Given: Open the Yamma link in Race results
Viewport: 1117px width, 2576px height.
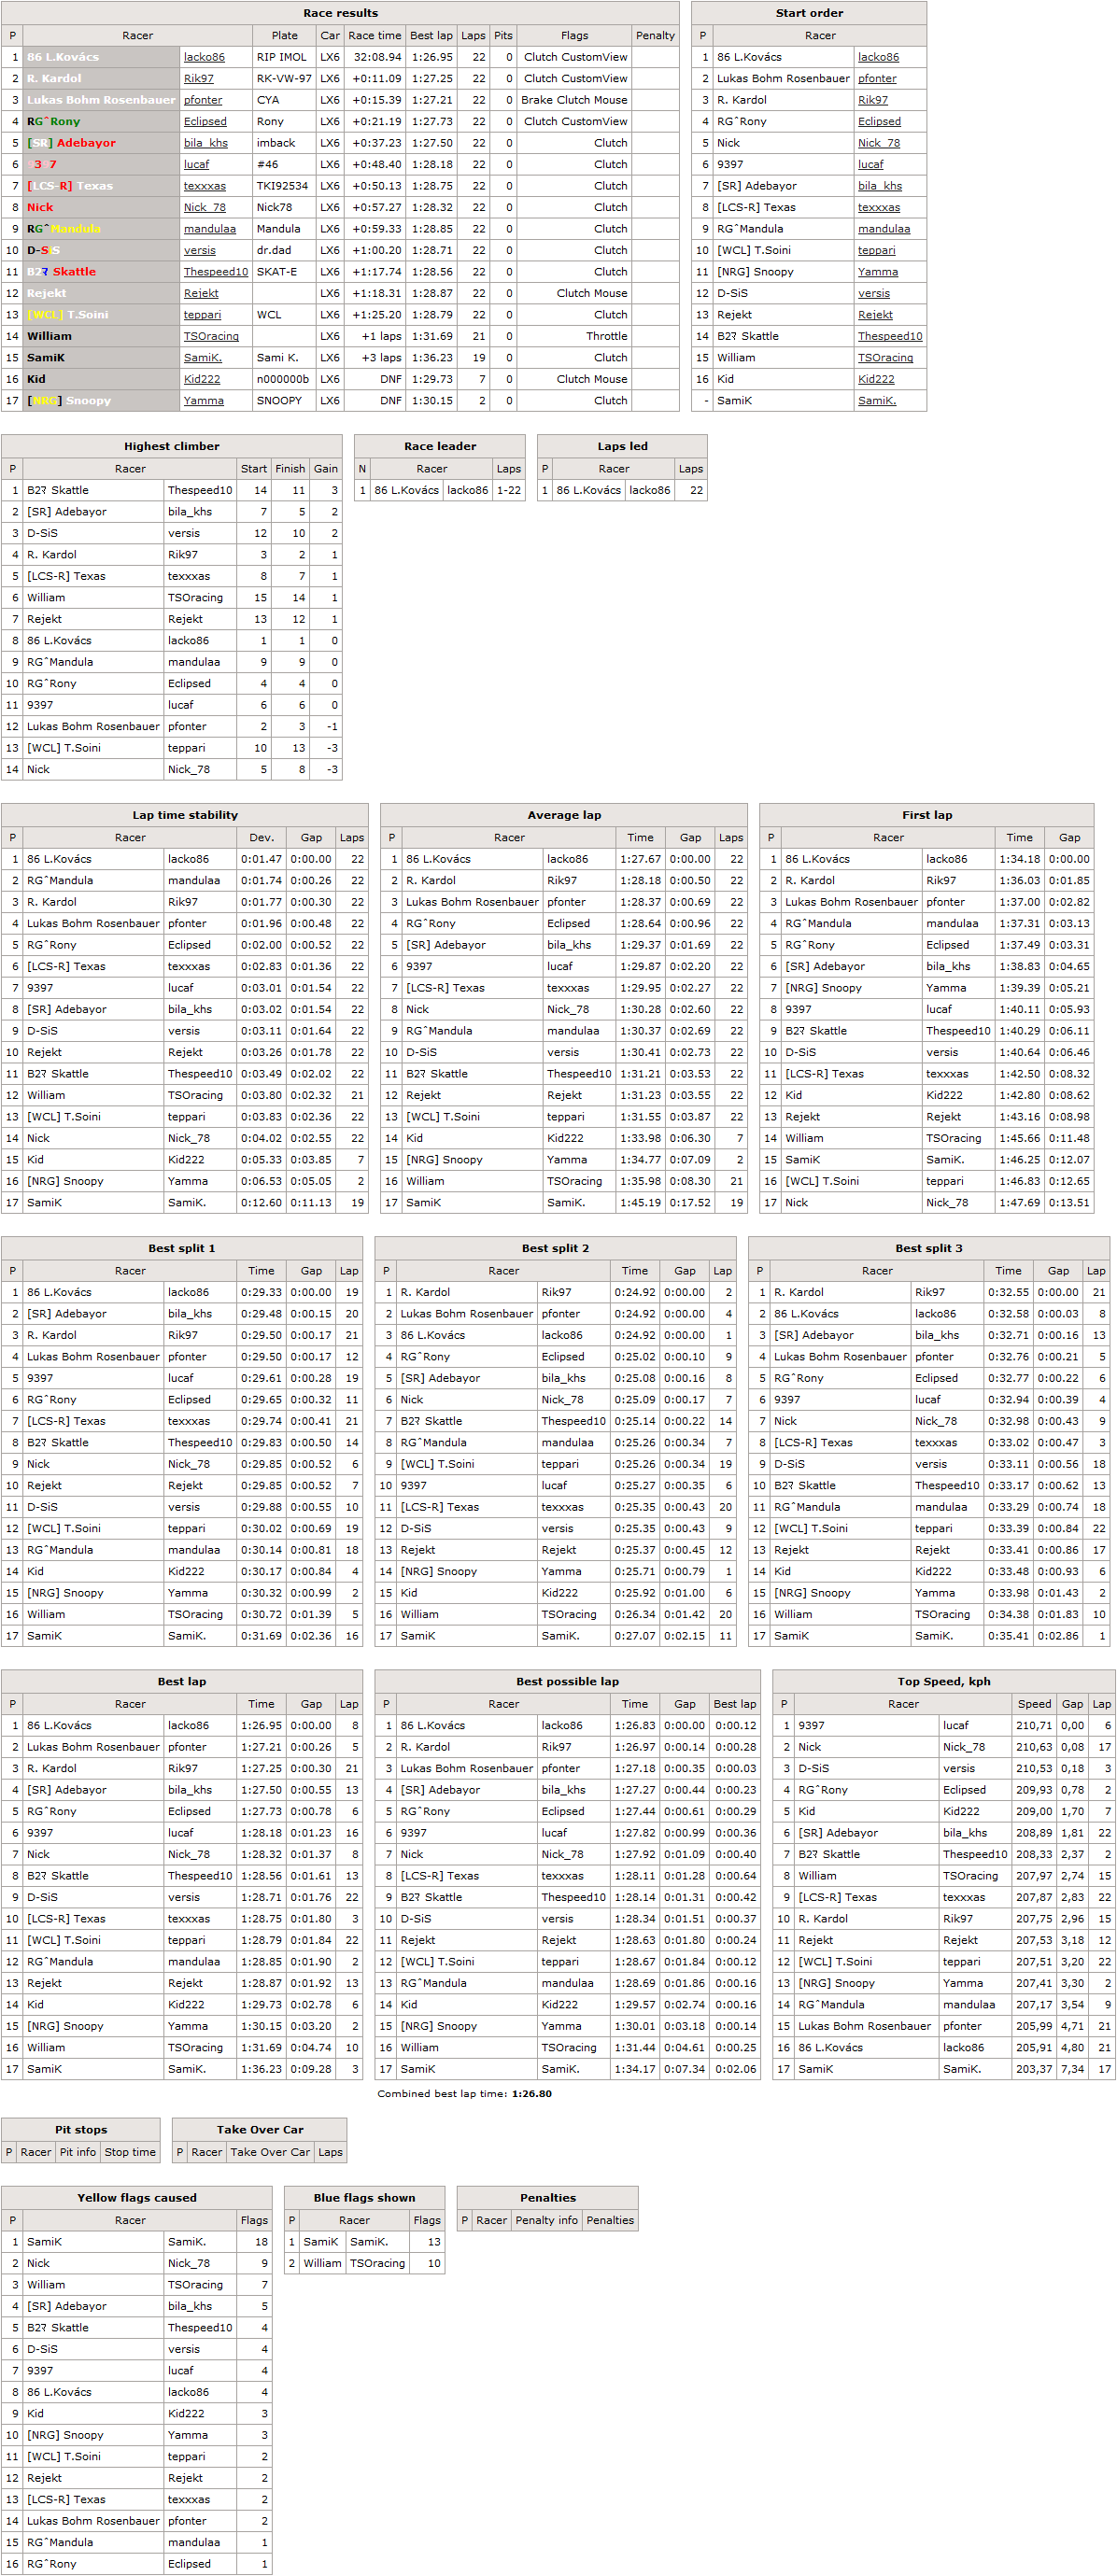Looking at the screenshot, I should [x=204, y=401].
